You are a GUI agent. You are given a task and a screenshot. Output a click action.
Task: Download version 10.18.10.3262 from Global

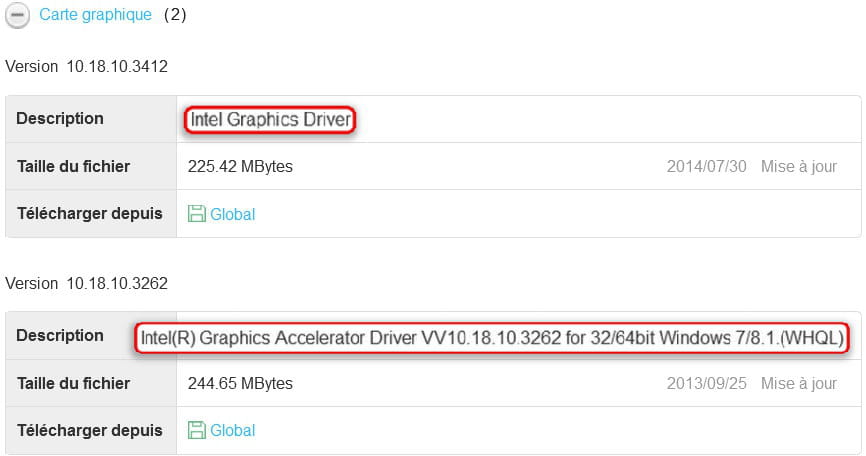(x=233, y=431)
